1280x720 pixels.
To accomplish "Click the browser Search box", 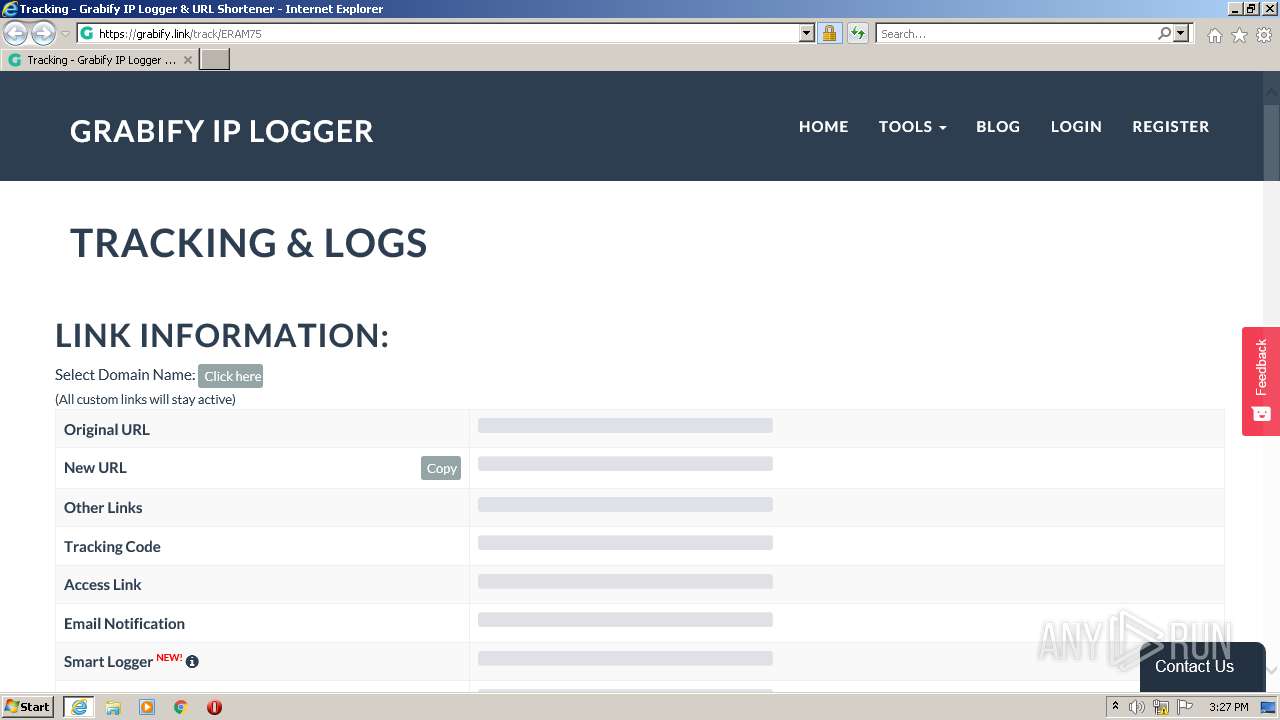I will pos(1016,33).
